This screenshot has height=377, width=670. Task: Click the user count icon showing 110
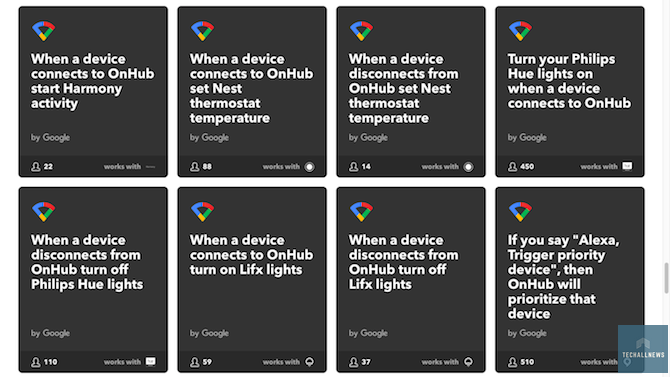click(x=35, y=362)
